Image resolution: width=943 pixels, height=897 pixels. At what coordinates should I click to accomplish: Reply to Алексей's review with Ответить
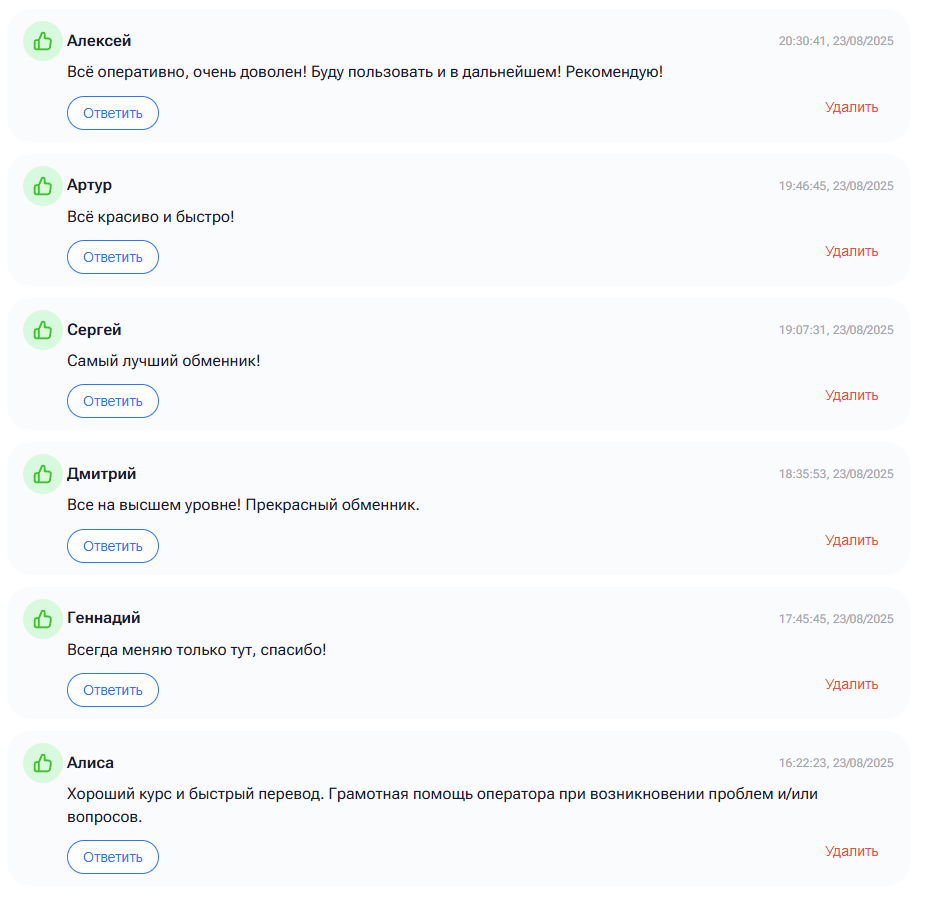113,113
